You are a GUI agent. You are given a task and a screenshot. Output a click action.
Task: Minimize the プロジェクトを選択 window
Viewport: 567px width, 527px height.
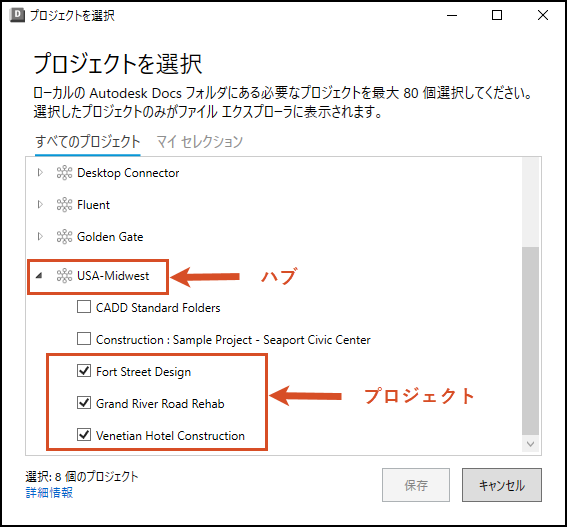tap(452, 15)
